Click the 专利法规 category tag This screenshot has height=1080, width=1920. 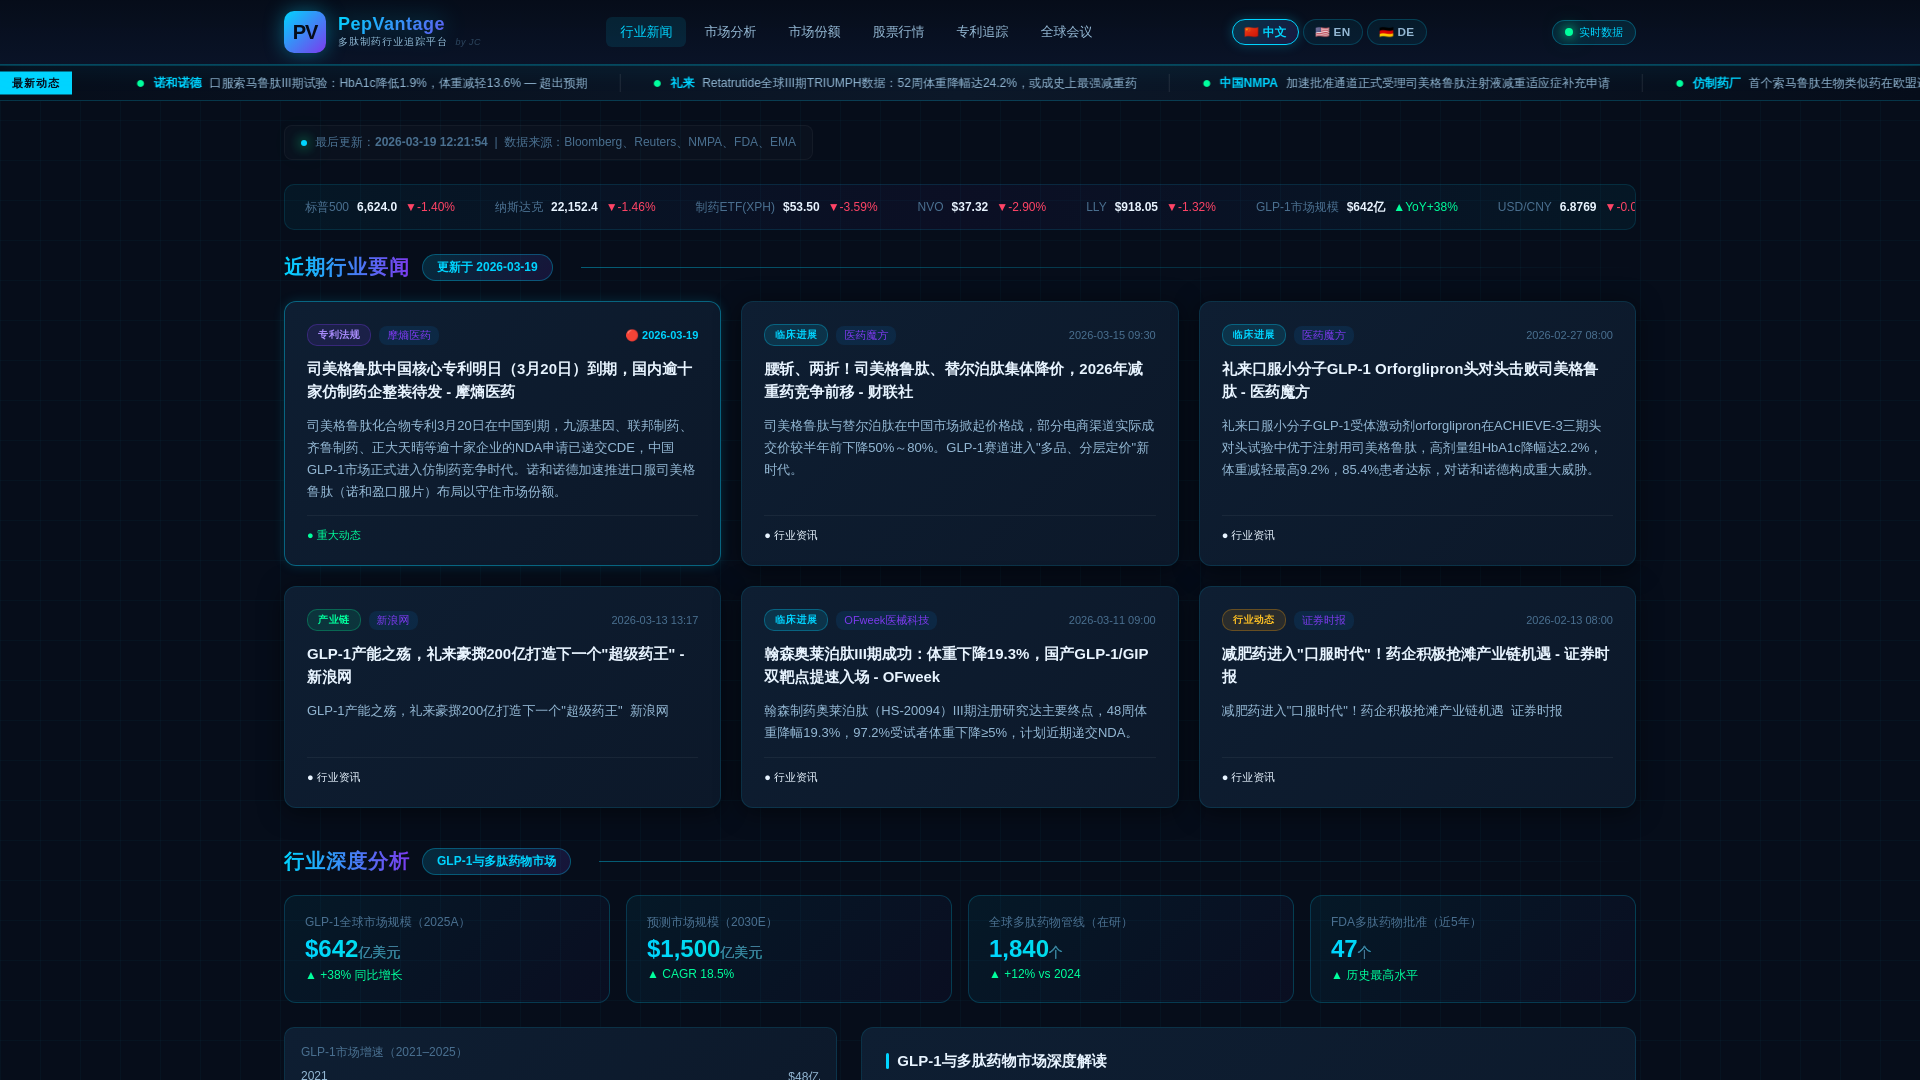coord(339,335)
